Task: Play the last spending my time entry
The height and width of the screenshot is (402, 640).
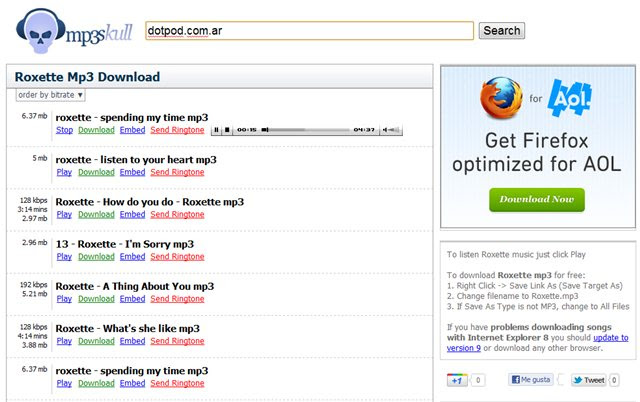Action: pos(64,383)
